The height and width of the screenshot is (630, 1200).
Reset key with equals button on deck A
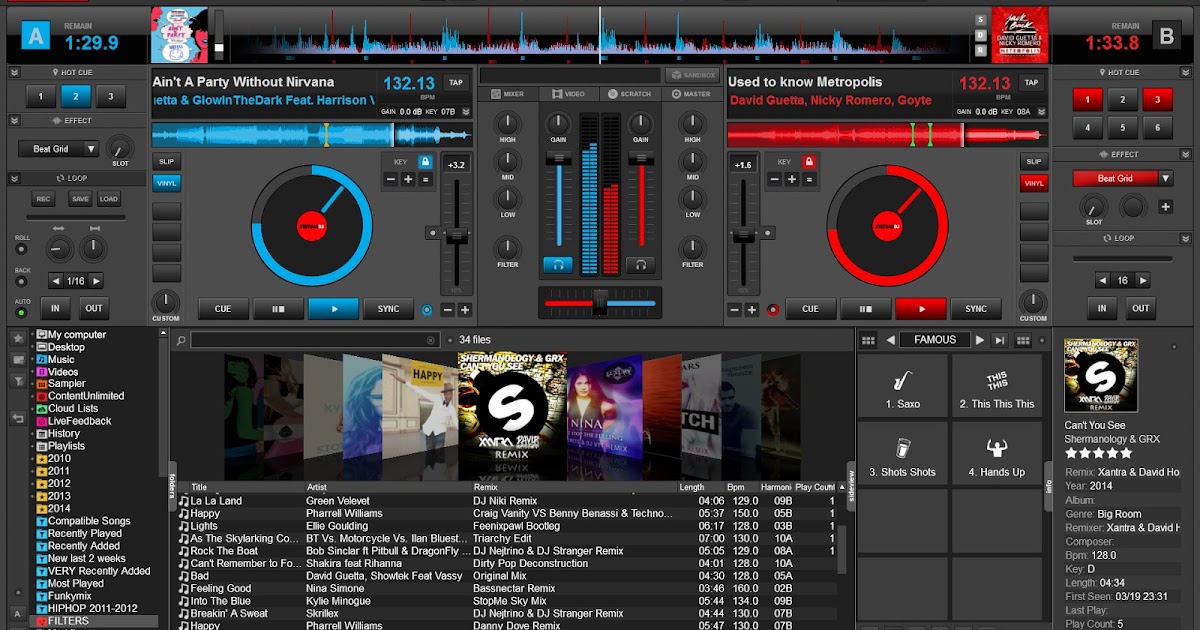[425, 179]
